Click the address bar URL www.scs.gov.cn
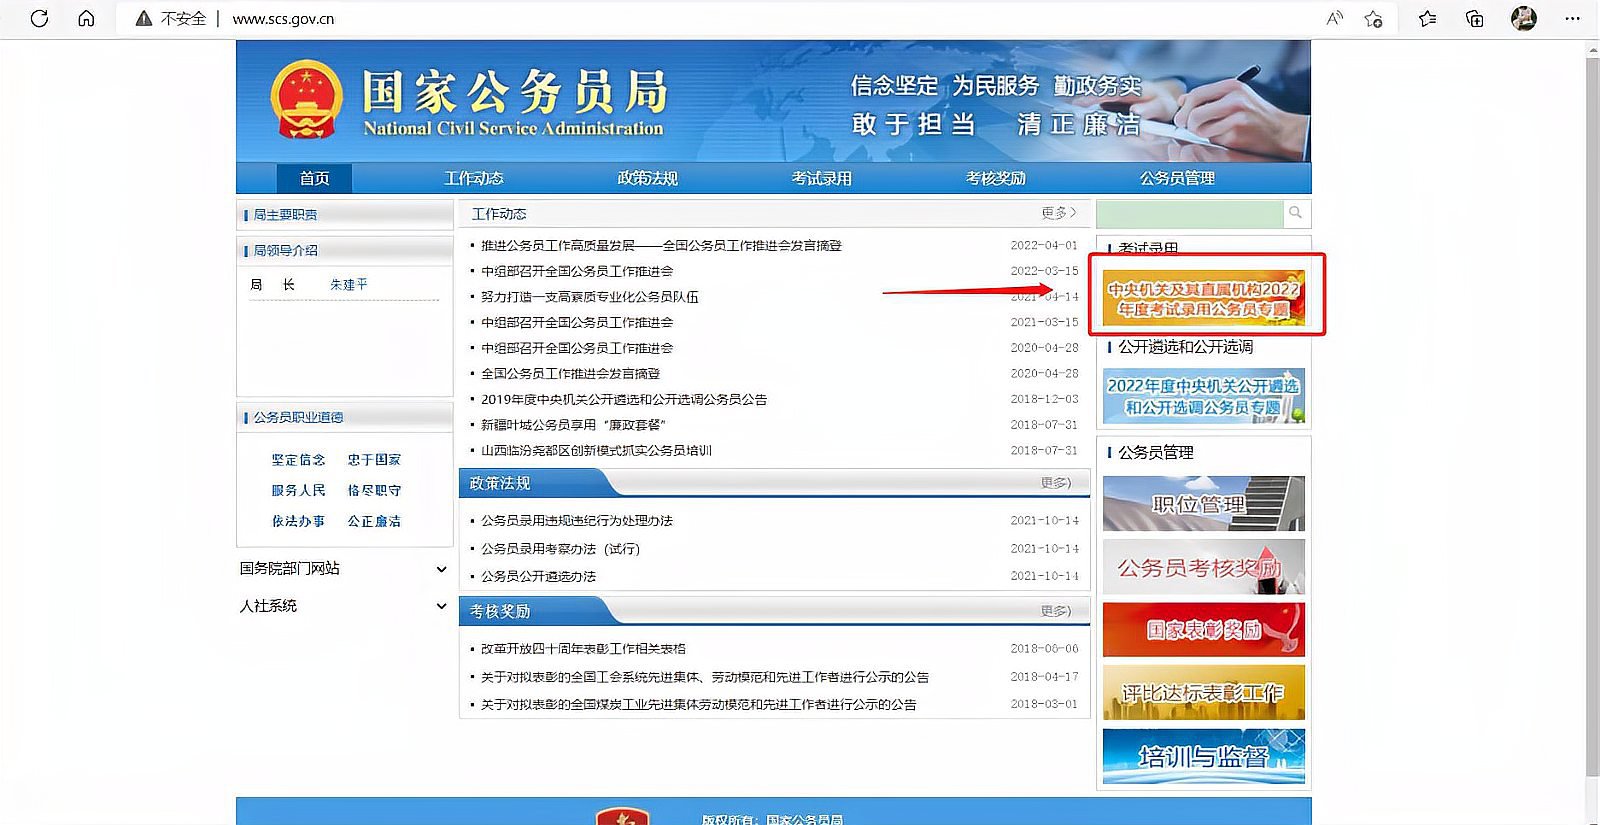 283,18
